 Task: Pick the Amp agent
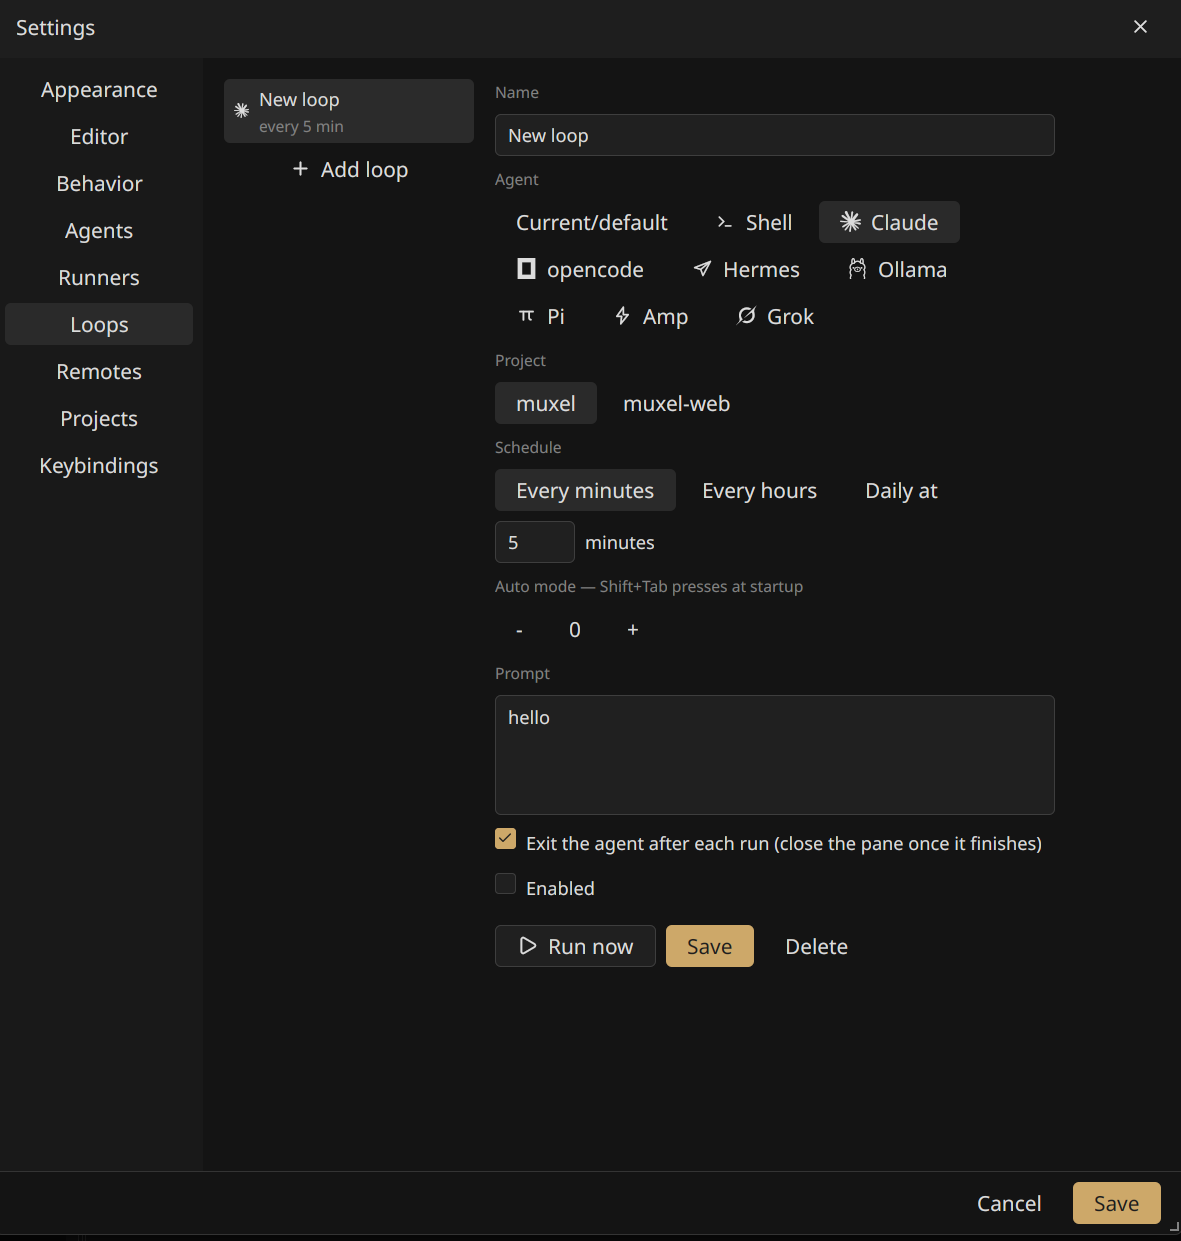650,316
